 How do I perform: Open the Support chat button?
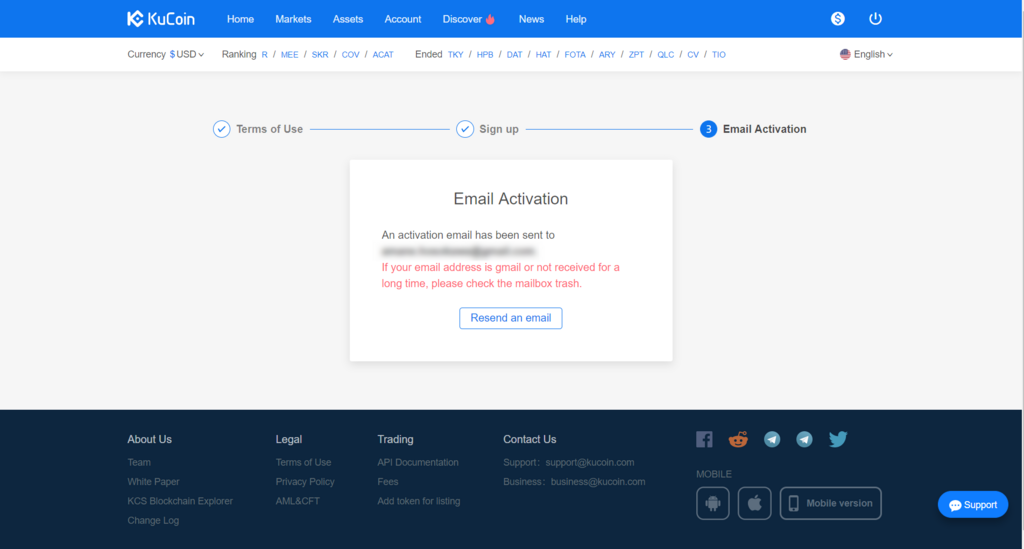(x=973, y=505)
